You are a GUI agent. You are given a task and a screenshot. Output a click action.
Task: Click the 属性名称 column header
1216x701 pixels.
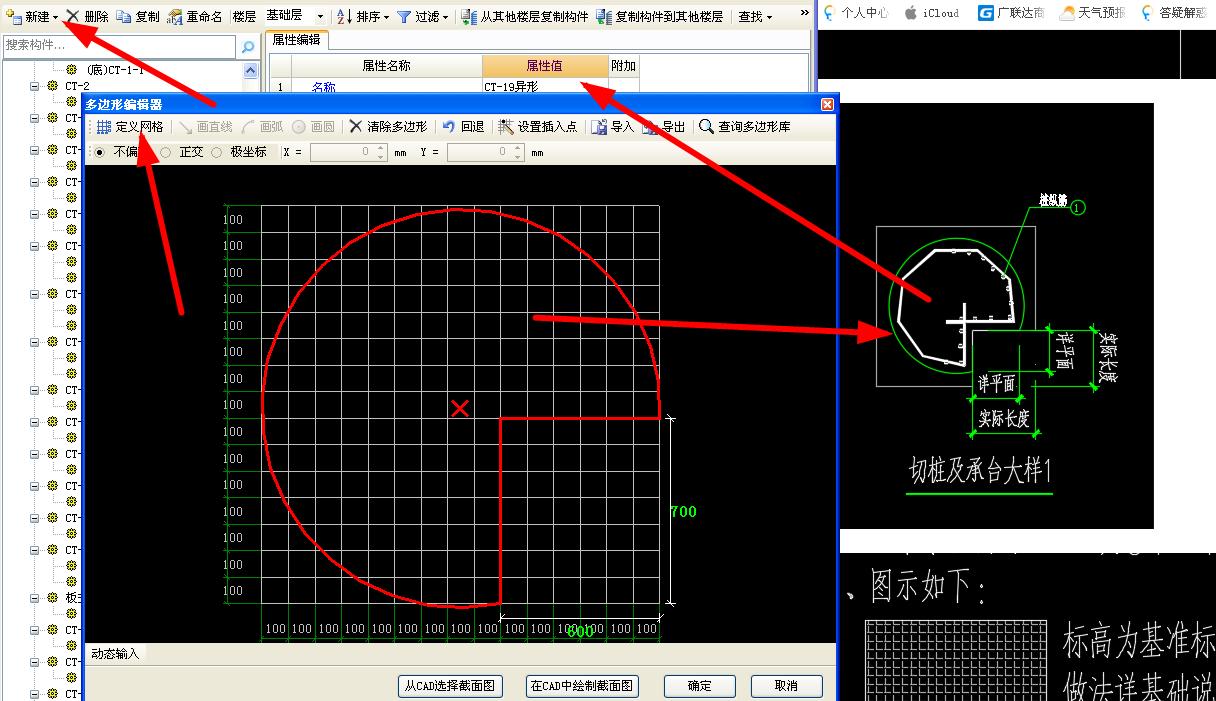click(x=386, y=66)
